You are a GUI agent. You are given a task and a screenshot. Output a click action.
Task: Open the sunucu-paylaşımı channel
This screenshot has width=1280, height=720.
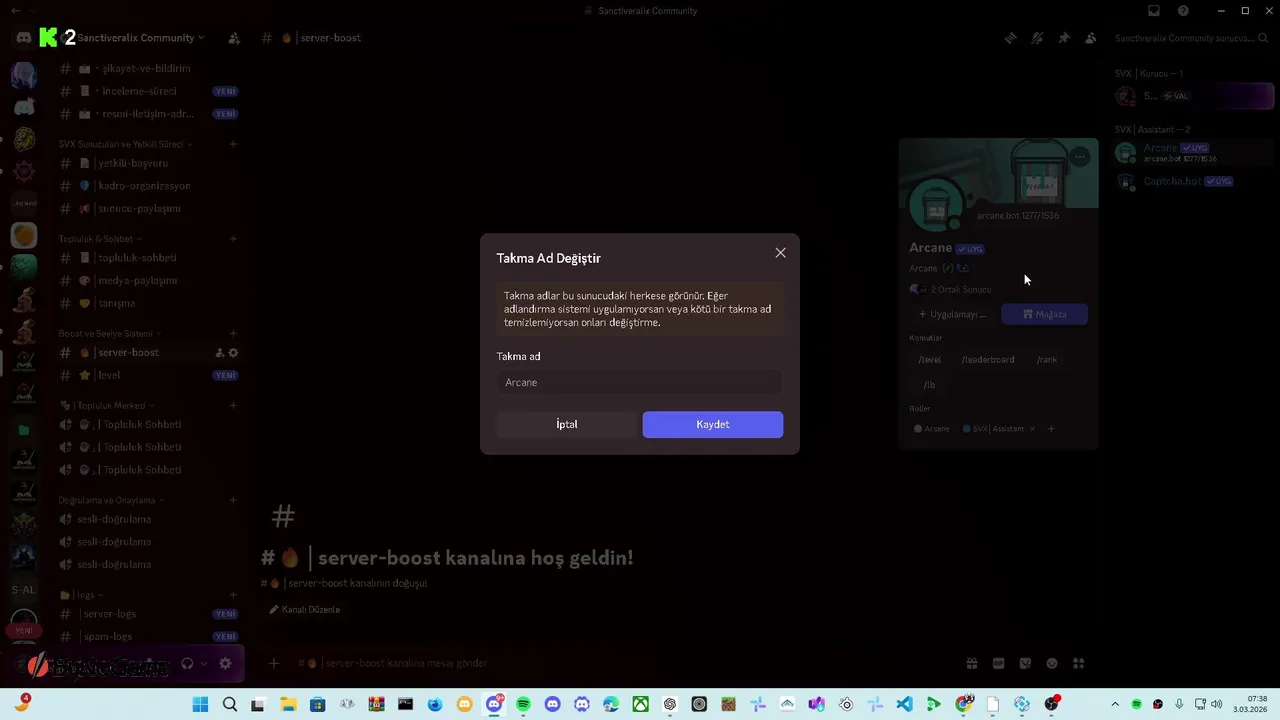coord(147,209)
